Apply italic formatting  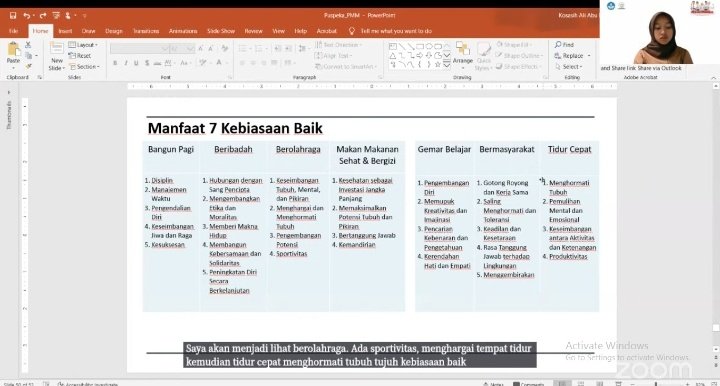(126, 63)
